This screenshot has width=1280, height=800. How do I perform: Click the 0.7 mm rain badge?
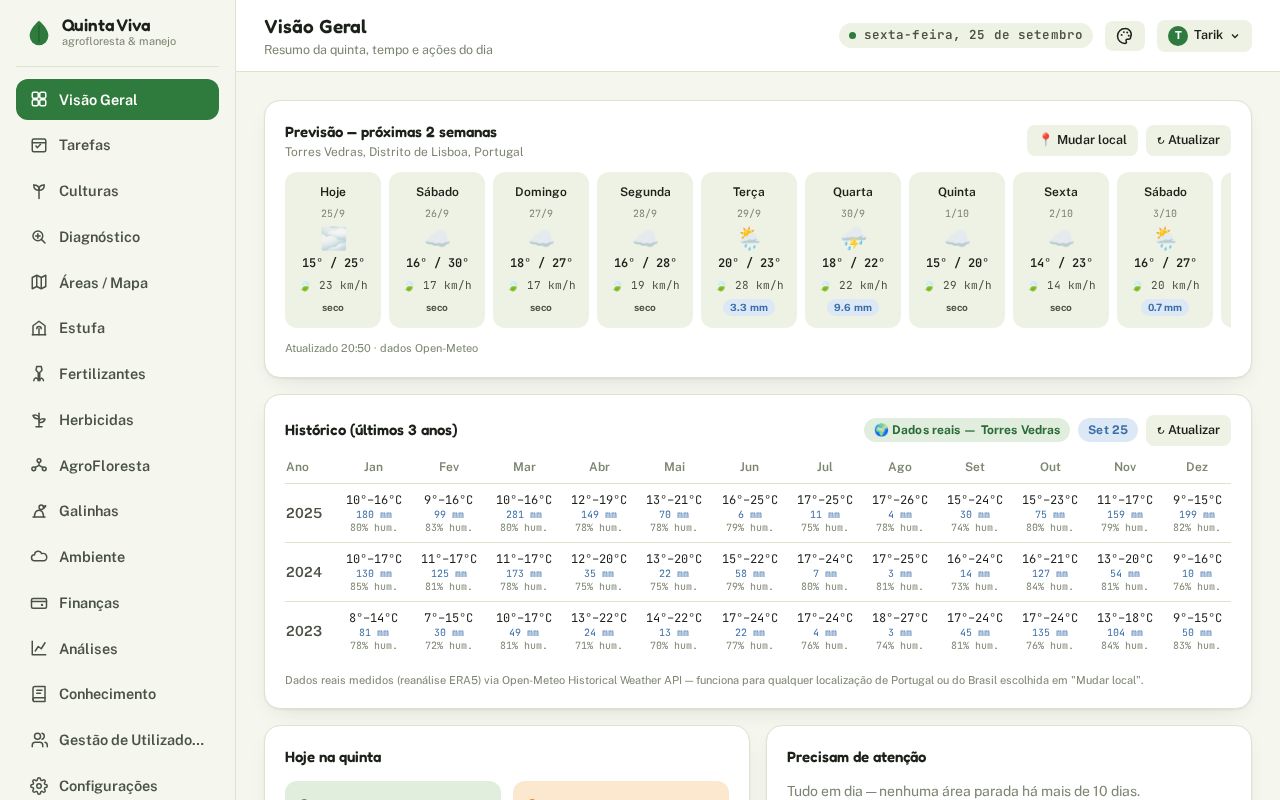1165,308
